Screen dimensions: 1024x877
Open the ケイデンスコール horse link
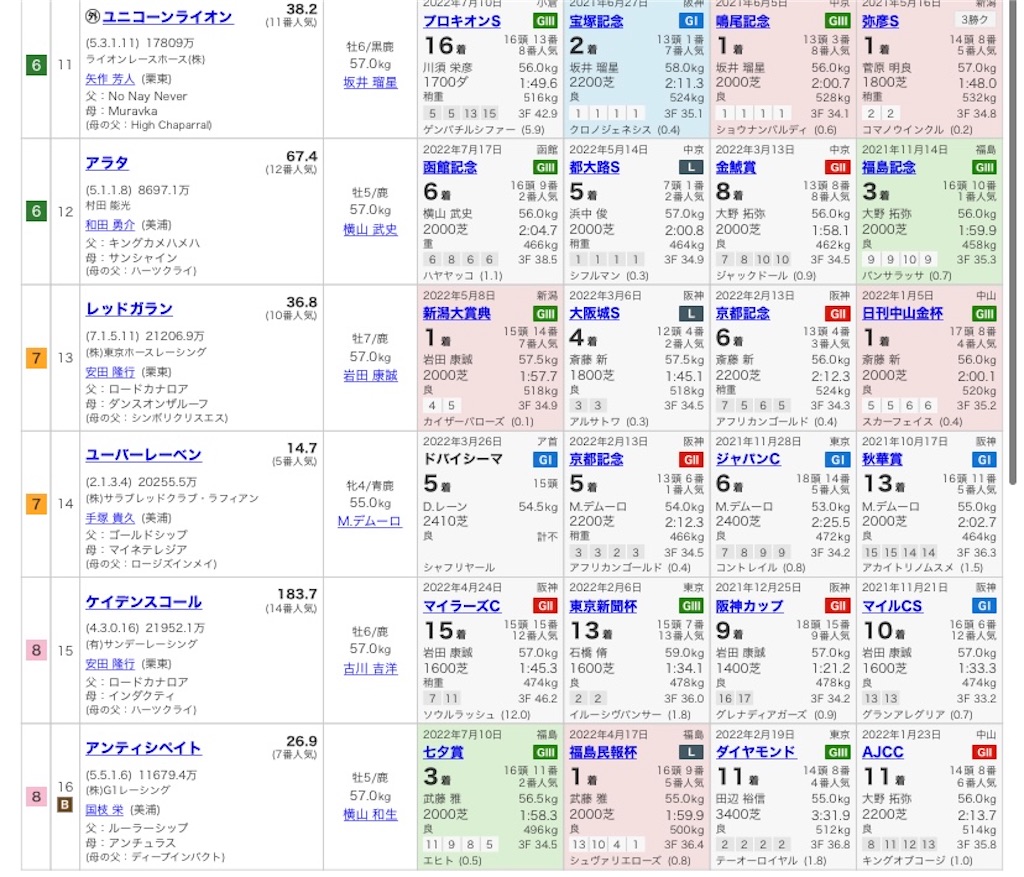(144, 602)
